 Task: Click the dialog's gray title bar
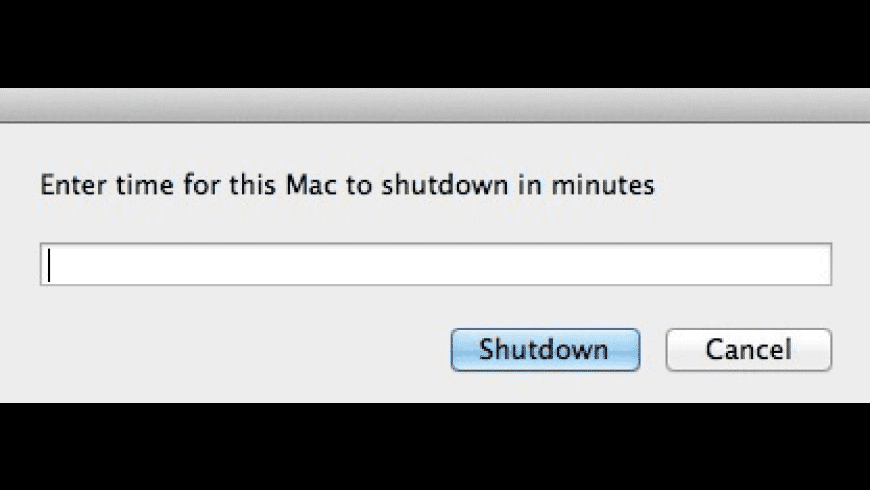pyautogui.click(x=435, y=105)
